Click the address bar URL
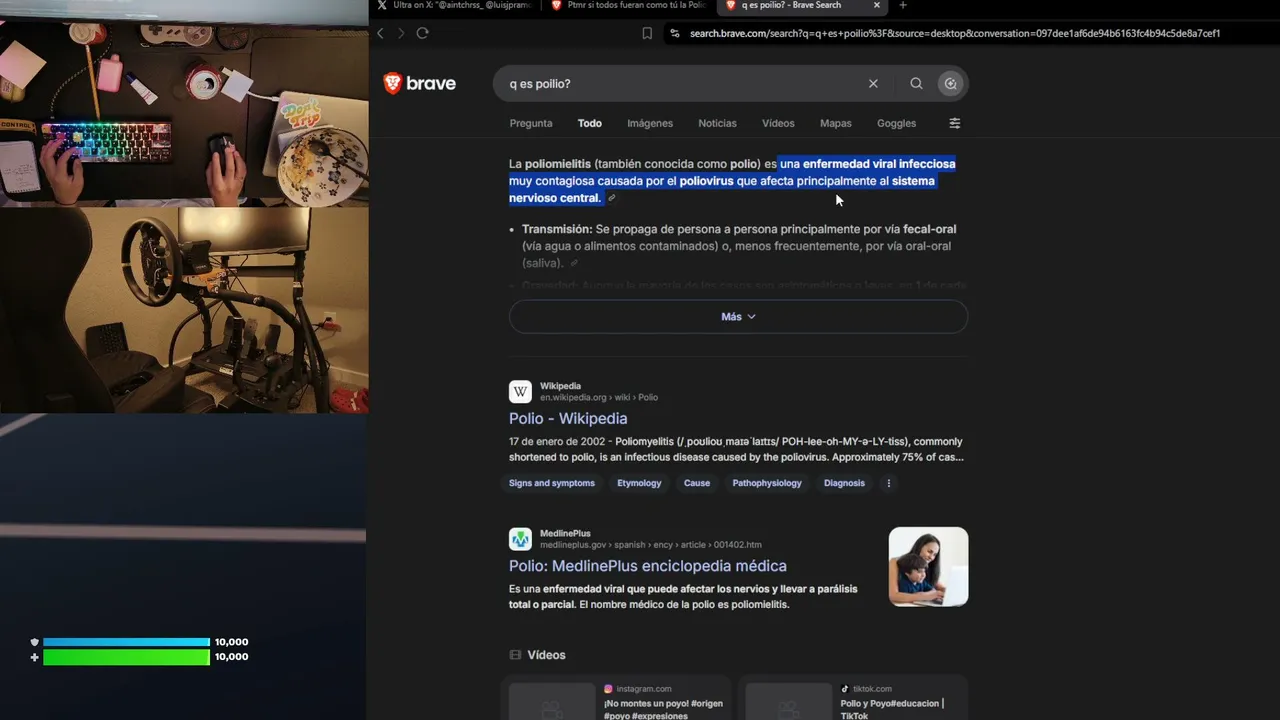 point(955,33)
